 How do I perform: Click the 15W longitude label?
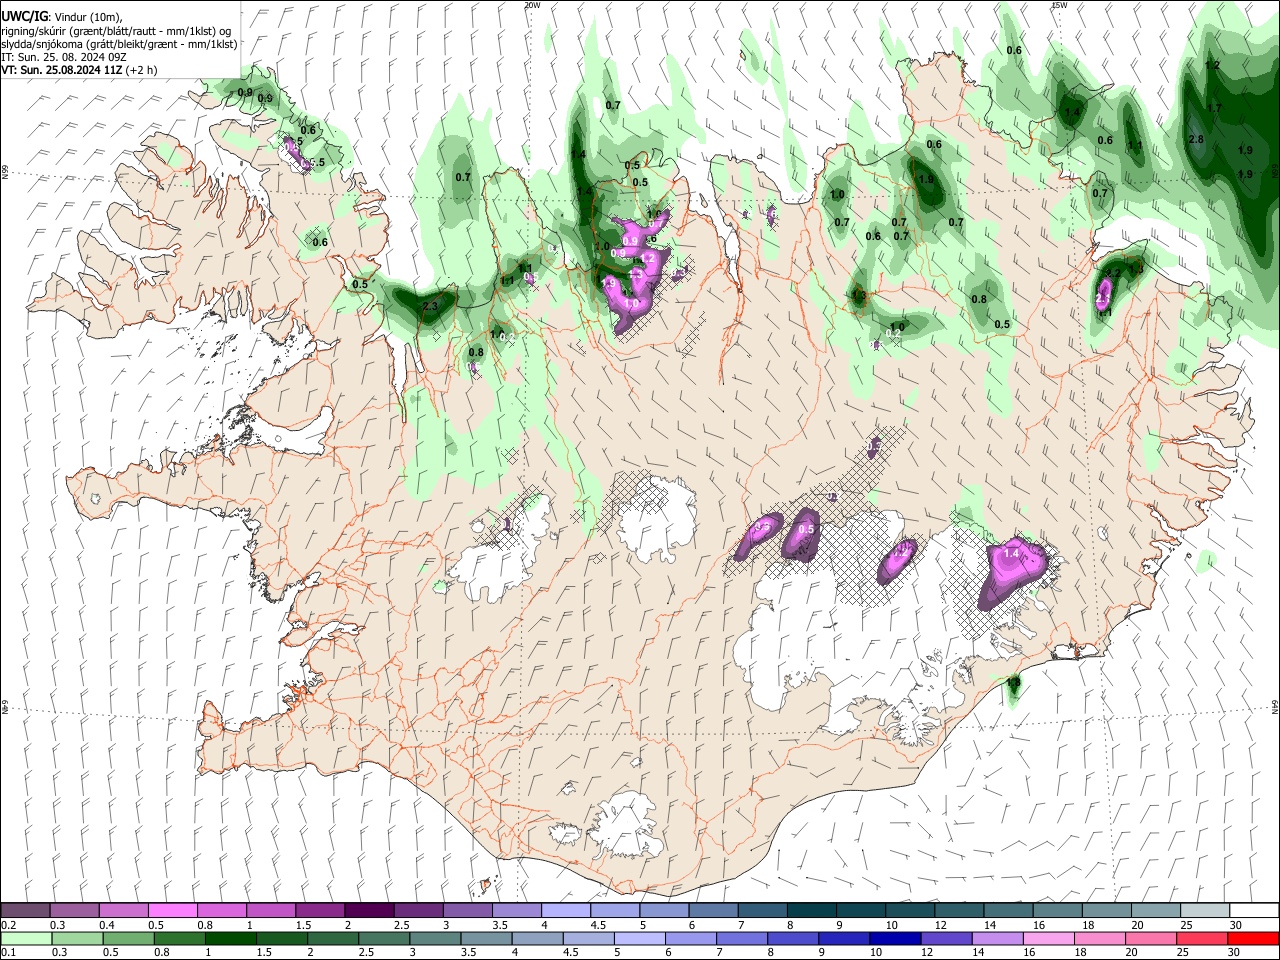pyautogui.click(x=1059, y=5)
